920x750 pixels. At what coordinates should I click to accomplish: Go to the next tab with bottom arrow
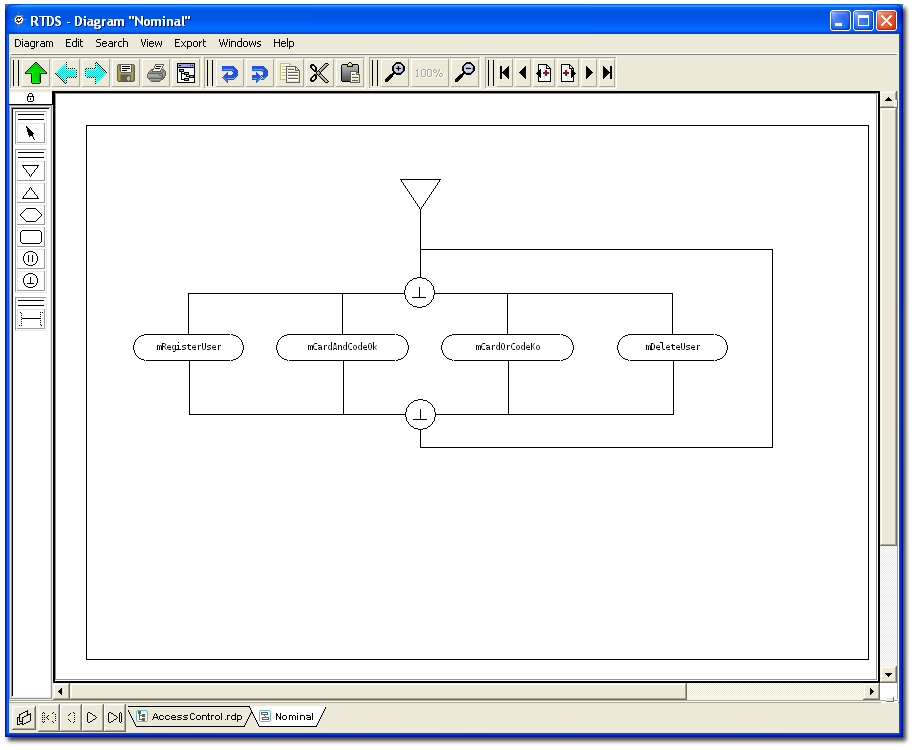coord(92,717)
